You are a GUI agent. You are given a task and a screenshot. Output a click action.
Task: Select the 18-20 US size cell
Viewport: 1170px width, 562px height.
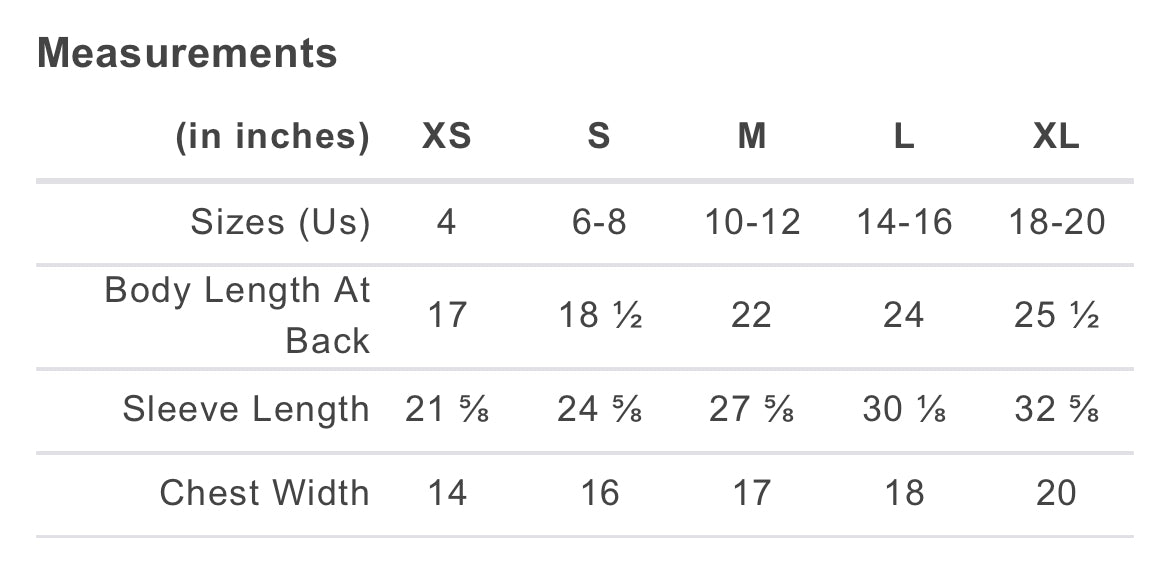(1057, 222)
